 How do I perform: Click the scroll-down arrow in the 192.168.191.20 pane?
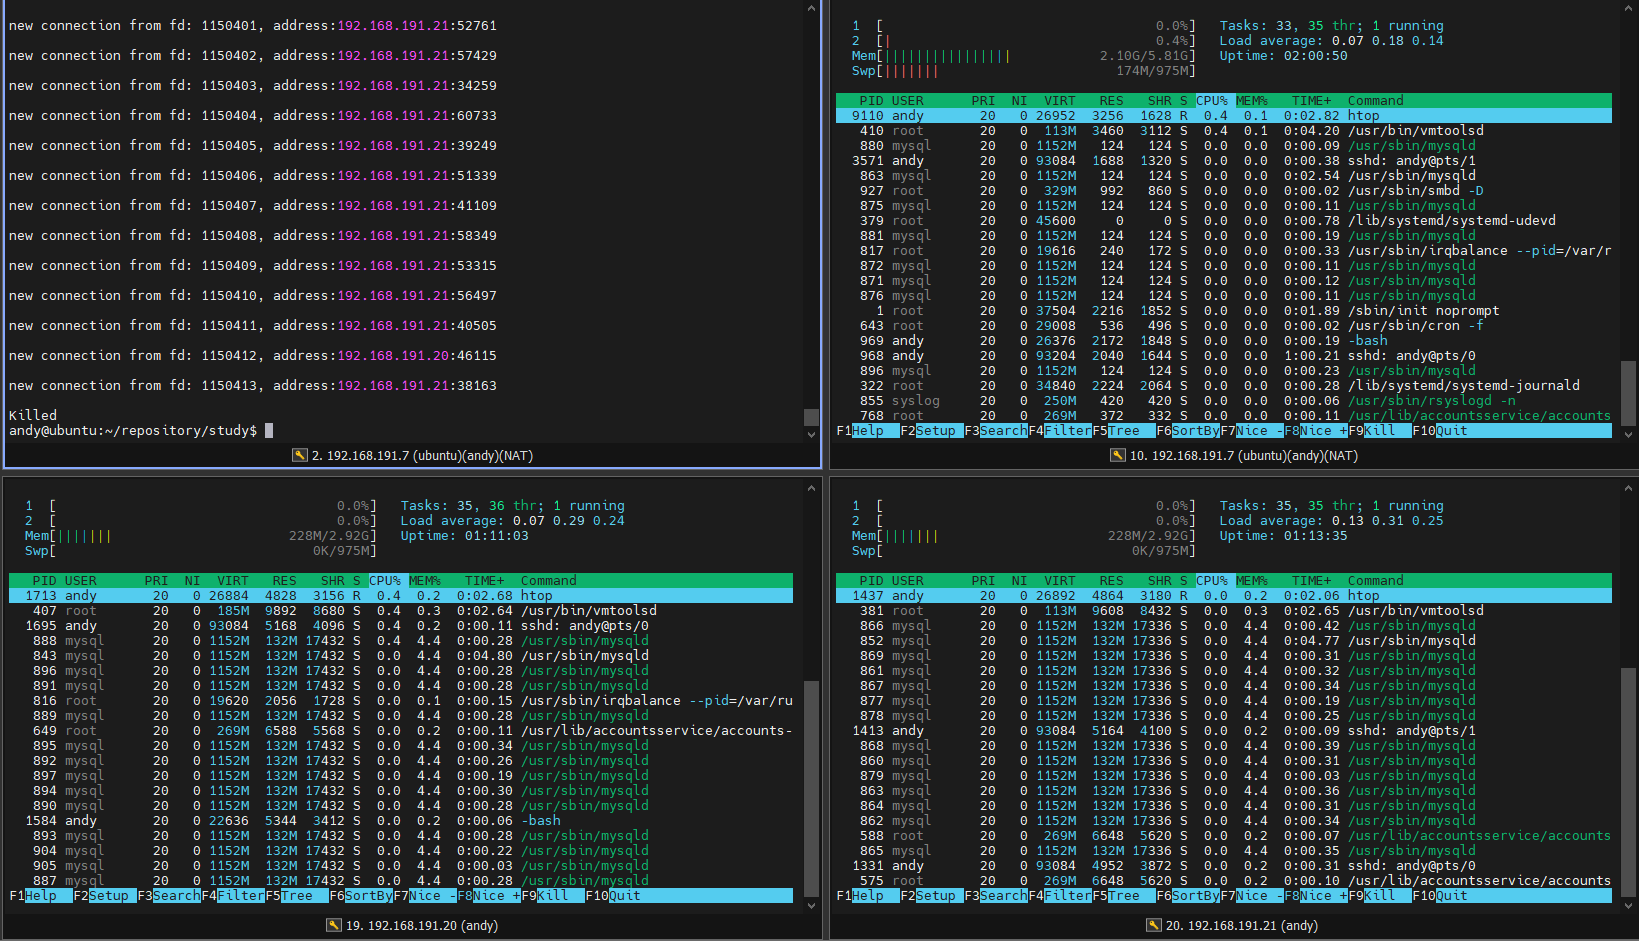[811, 905]
